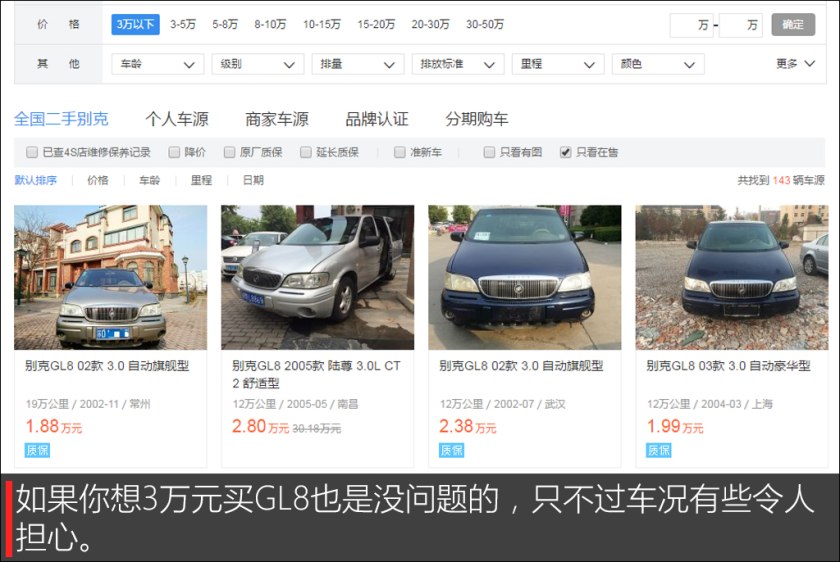Tick the 准新车 checkbox
Viewport: 840px width, 562px height.
(400, 153)
